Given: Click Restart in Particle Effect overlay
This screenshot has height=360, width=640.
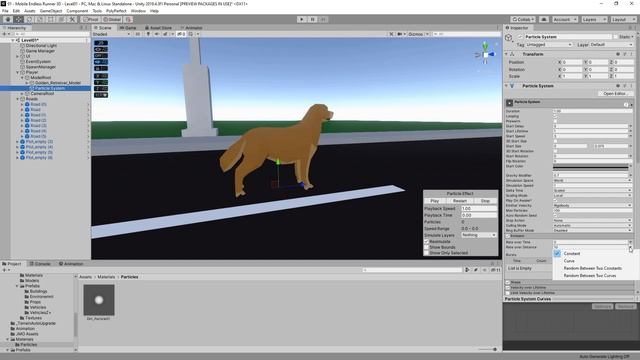Looking at the screenshot, I should tap(460, 201).
